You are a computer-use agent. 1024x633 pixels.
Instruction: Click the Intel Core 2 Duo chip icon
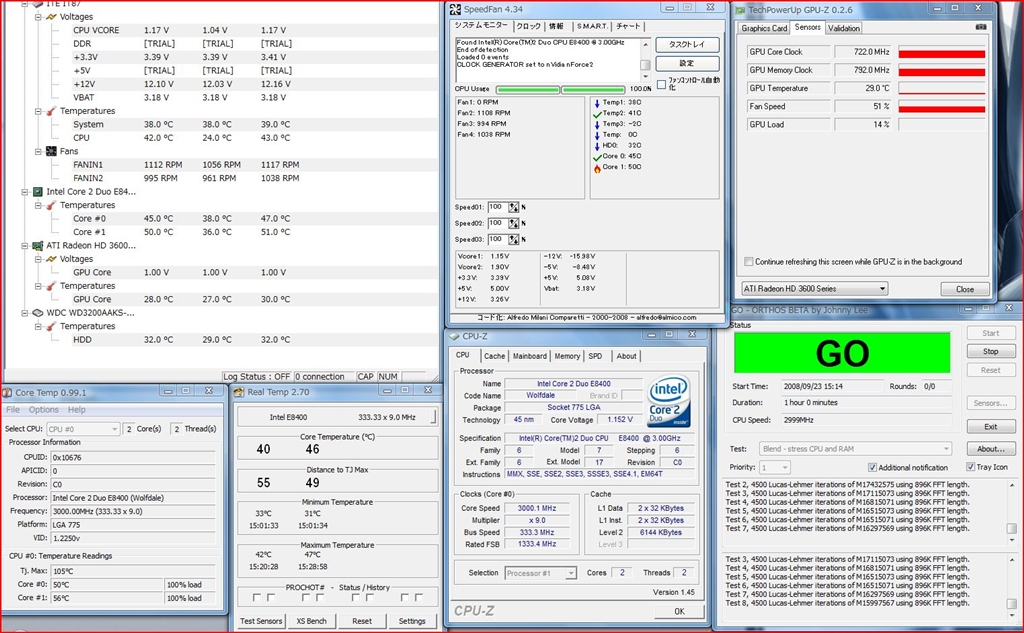coord(38,192)
